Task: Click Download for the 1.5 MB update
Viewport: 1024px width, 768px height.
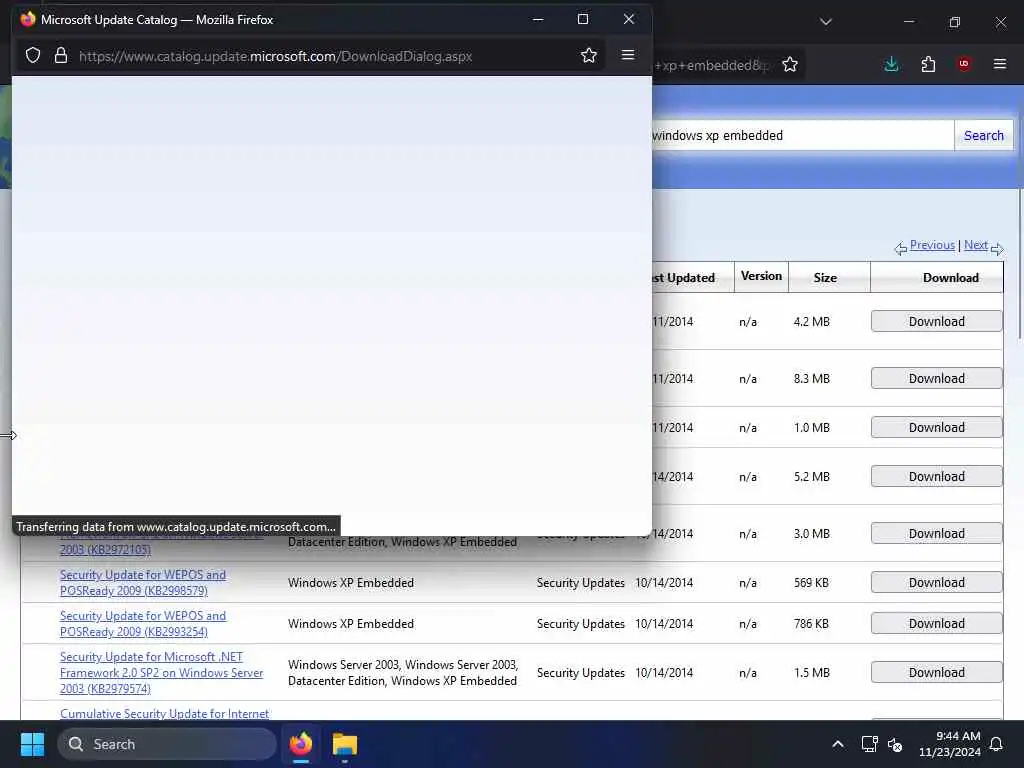Action: (x=936, y=673)
